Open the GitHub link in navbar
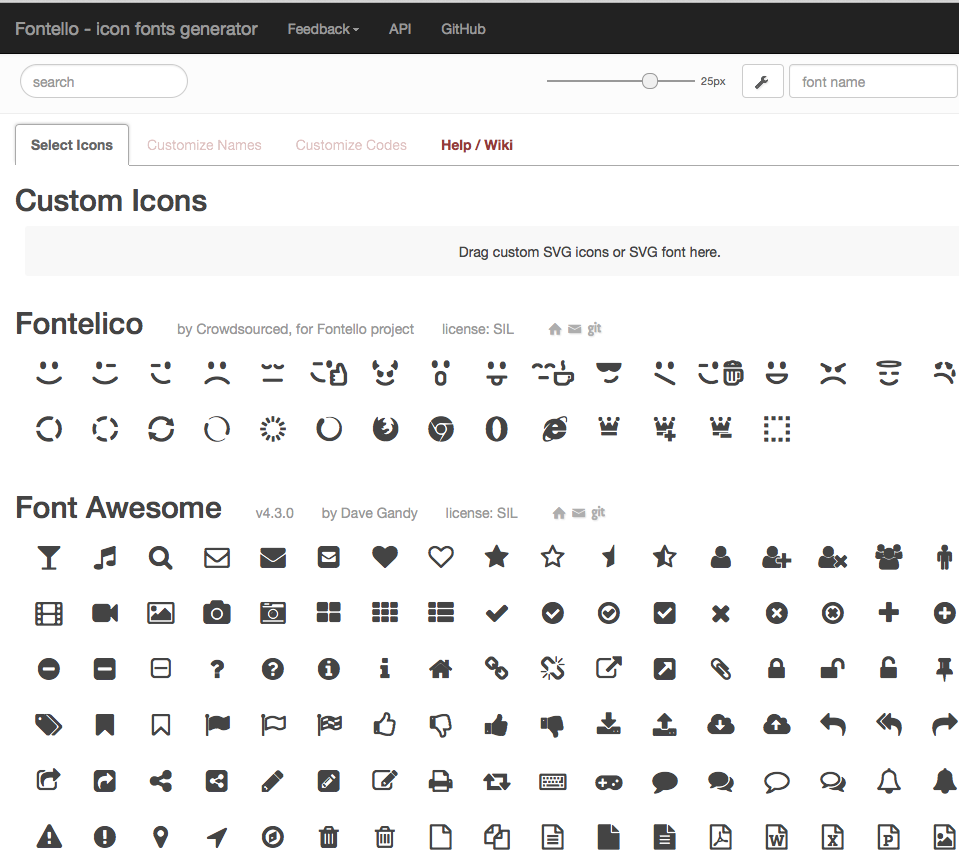959x852 pixels. pos(463,29)
